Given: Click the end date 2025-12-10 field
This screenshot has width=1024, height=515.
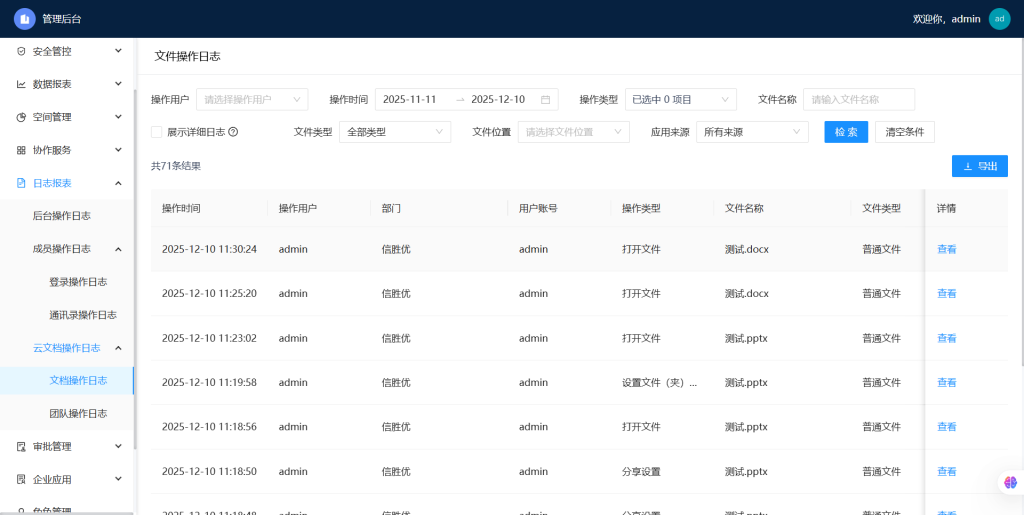Looking at the screenshot, I should [x=498, y=100].
